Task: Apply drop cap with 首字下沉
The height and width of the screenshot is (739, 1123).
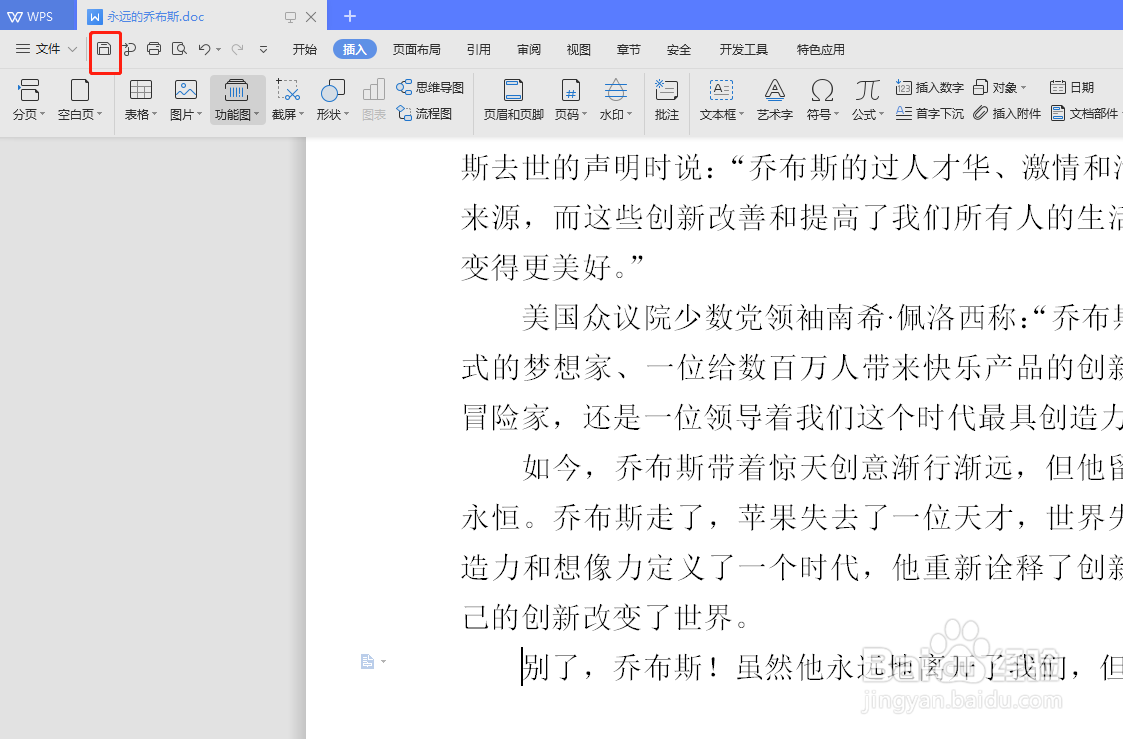Action: click(929, 113)
